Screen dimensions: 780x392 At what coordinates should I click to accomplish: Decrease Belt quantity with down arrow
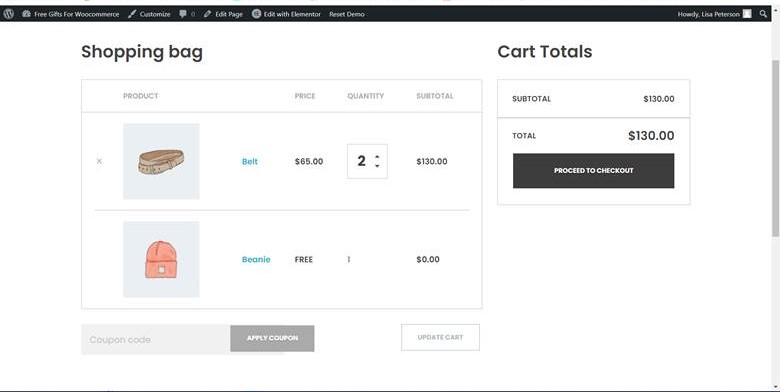pyautogui.click(x=377, y=165)
